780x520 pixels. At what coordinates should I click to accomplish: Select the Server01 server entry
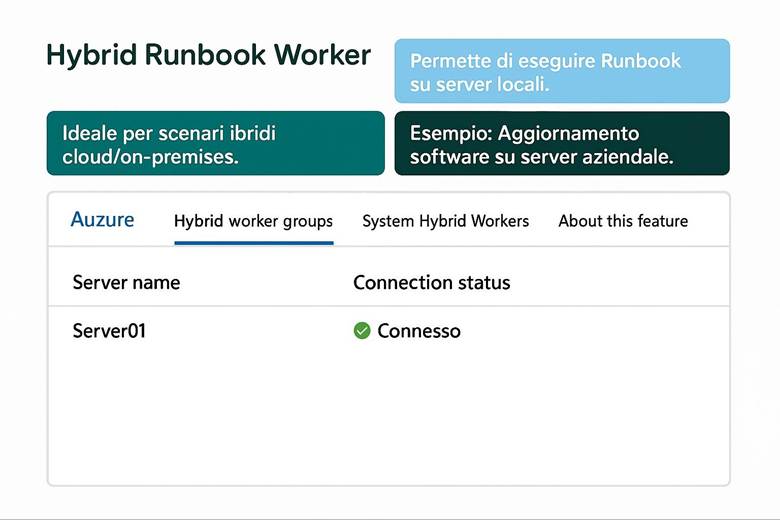pos(109,331)
